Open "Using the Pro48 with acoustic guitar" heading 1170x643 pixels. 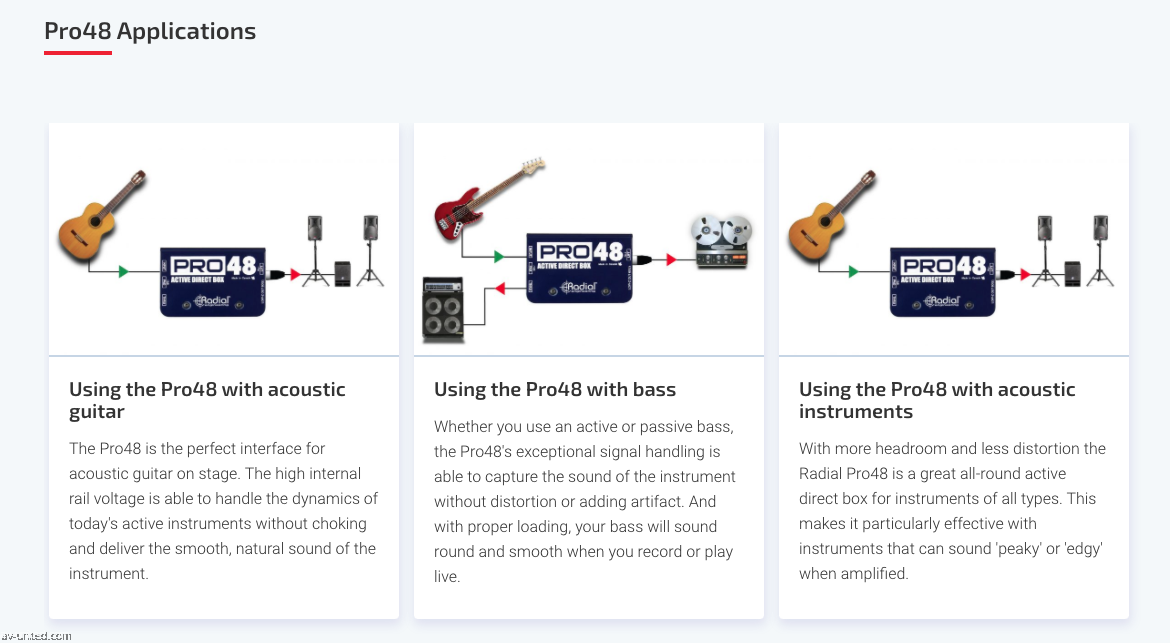(207, 400)
